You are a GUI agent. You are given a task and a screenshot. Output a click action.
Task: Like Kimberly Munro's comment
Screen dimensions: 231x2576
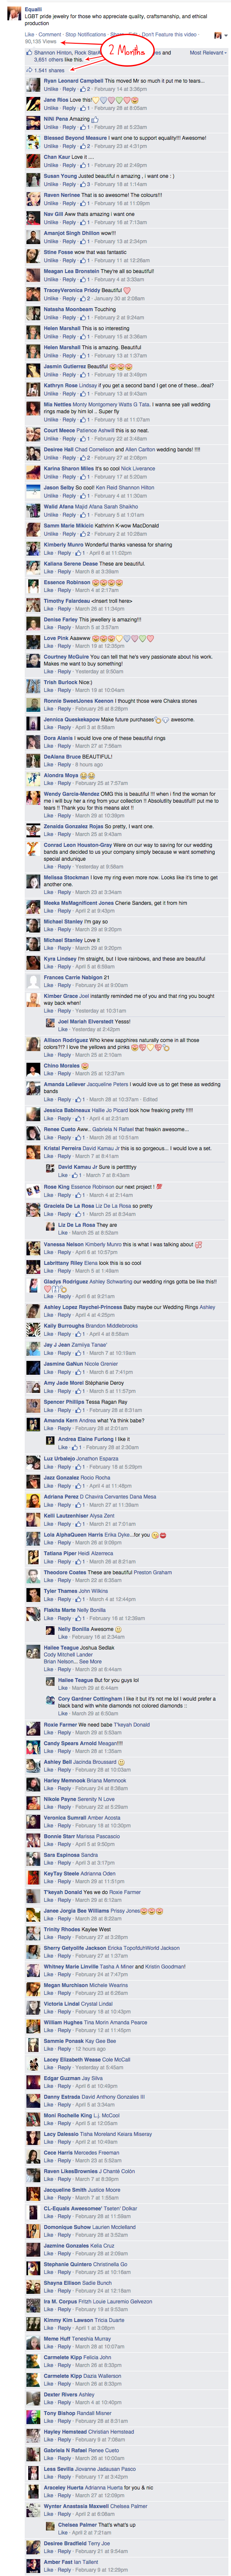click(49, 553)
